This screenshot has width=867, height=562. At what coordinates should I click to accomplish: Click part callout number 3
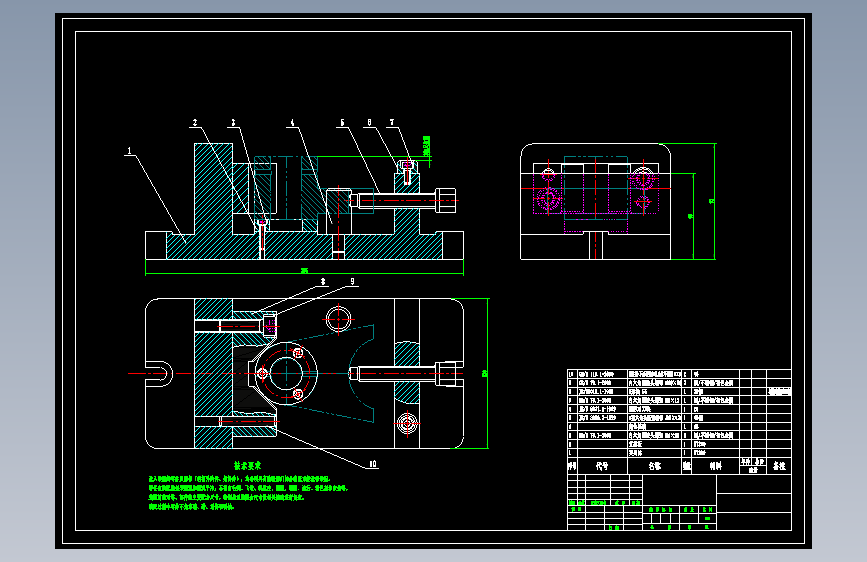click(233, 123)
